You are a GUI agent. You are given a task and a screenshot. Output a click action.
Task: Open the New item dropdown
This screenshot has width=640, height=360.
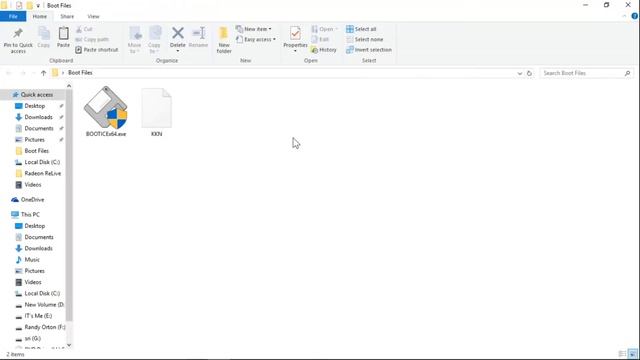(253, 29)
